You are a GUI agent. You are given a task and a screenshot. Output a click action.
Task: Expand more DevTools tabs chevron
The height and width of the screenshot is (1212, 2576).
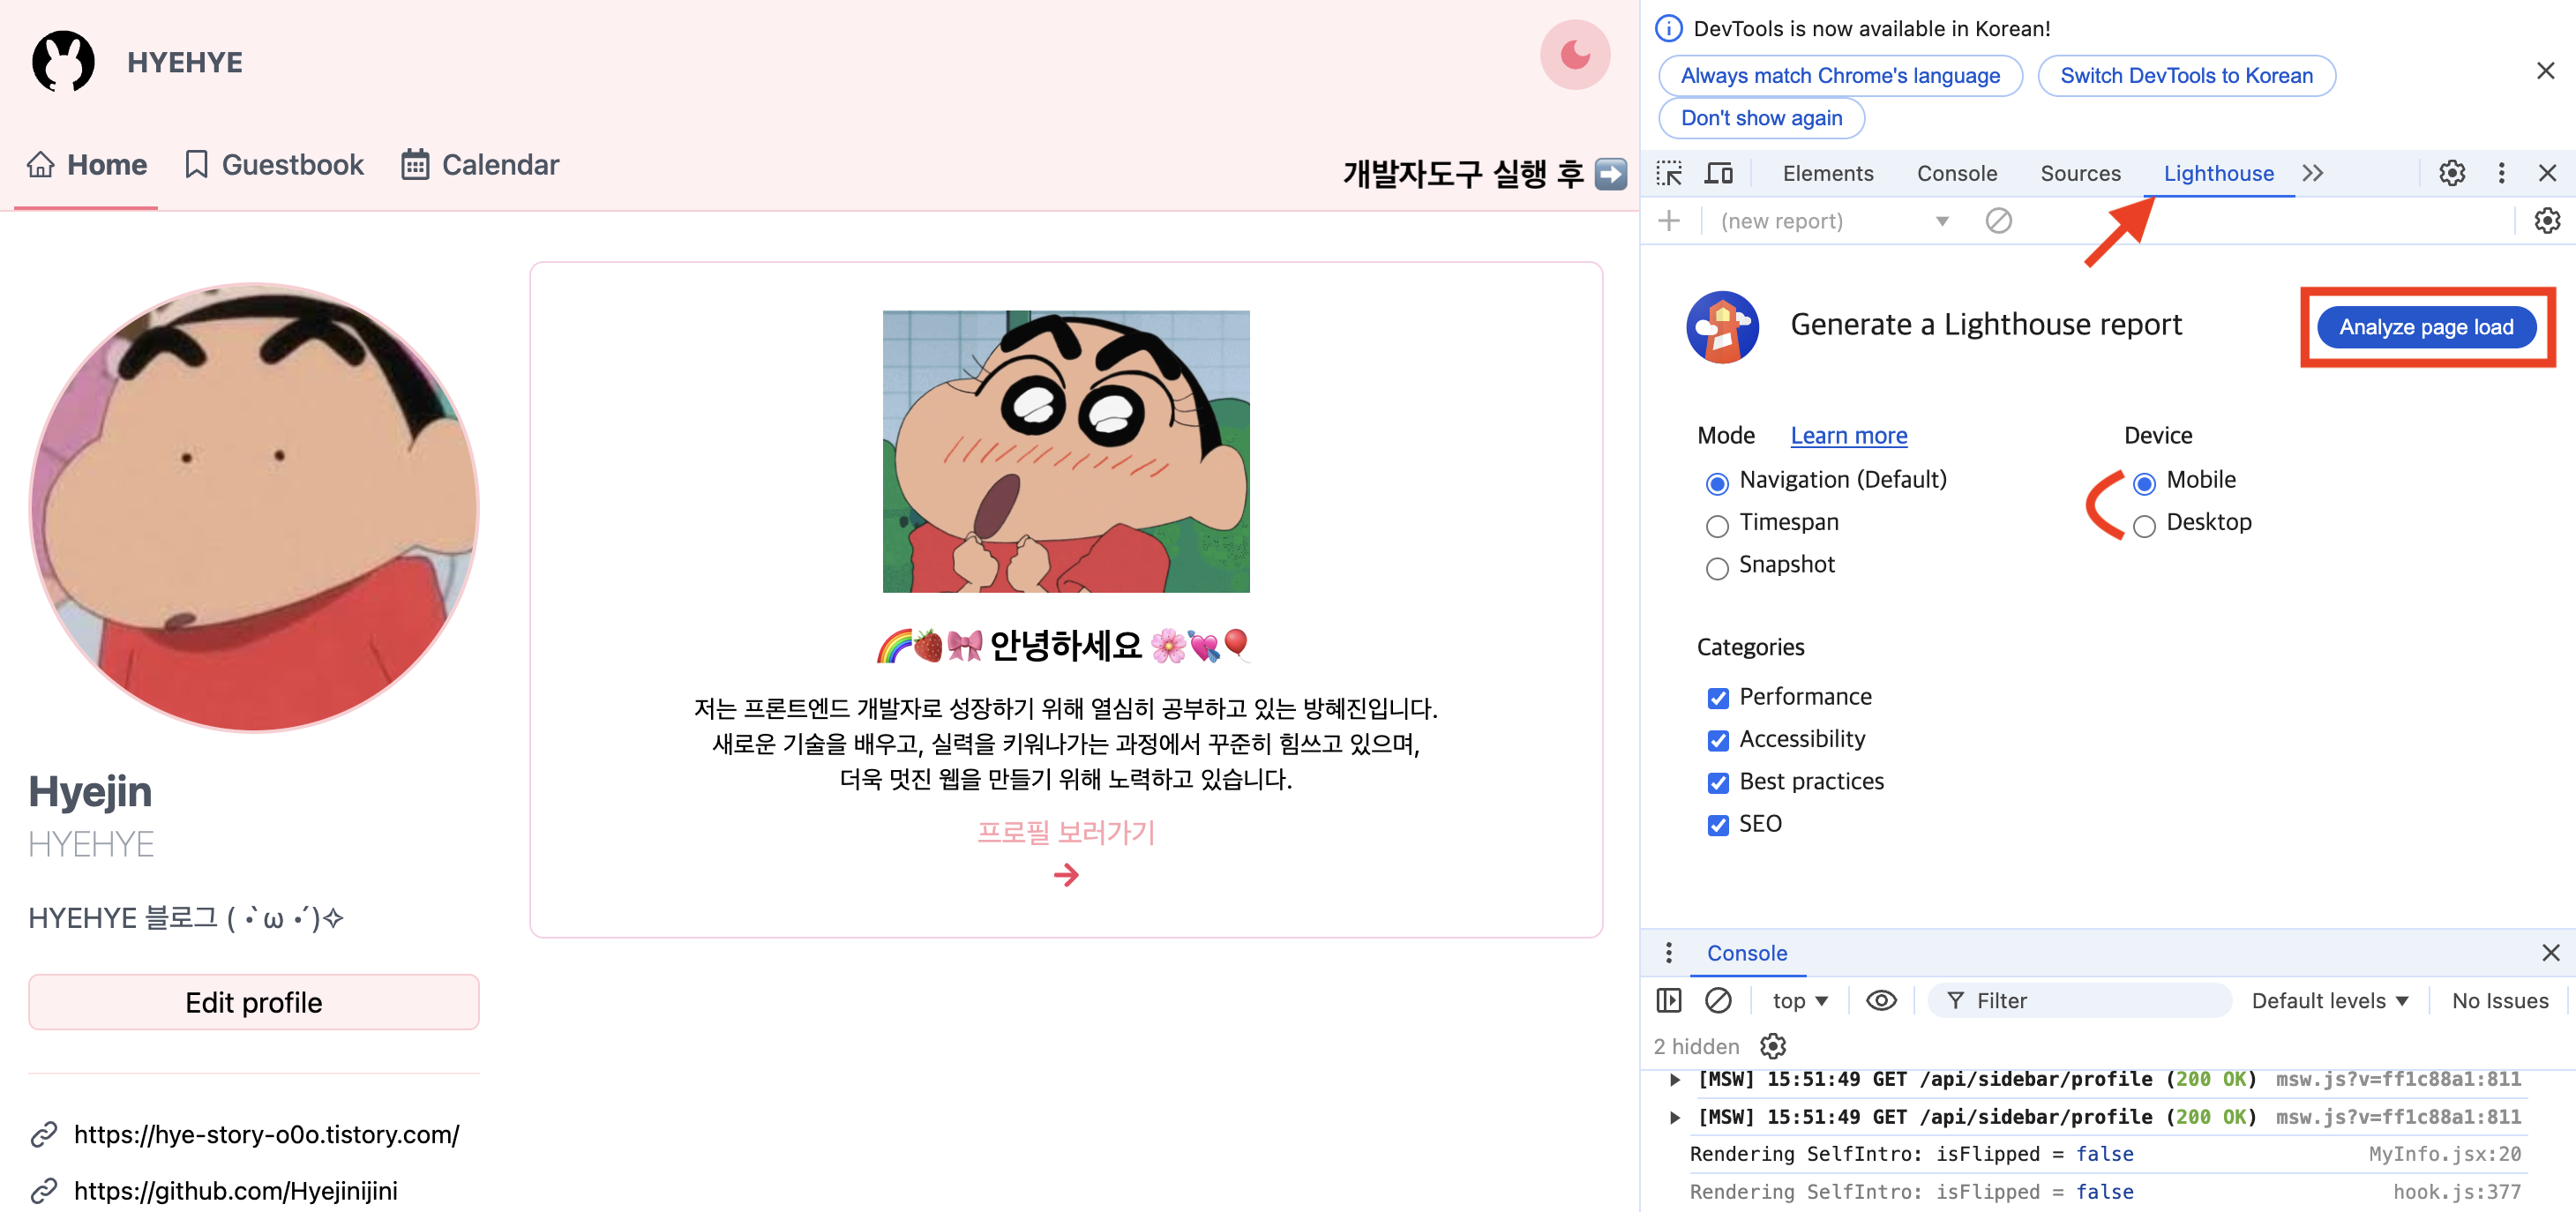click(2312, 173)
